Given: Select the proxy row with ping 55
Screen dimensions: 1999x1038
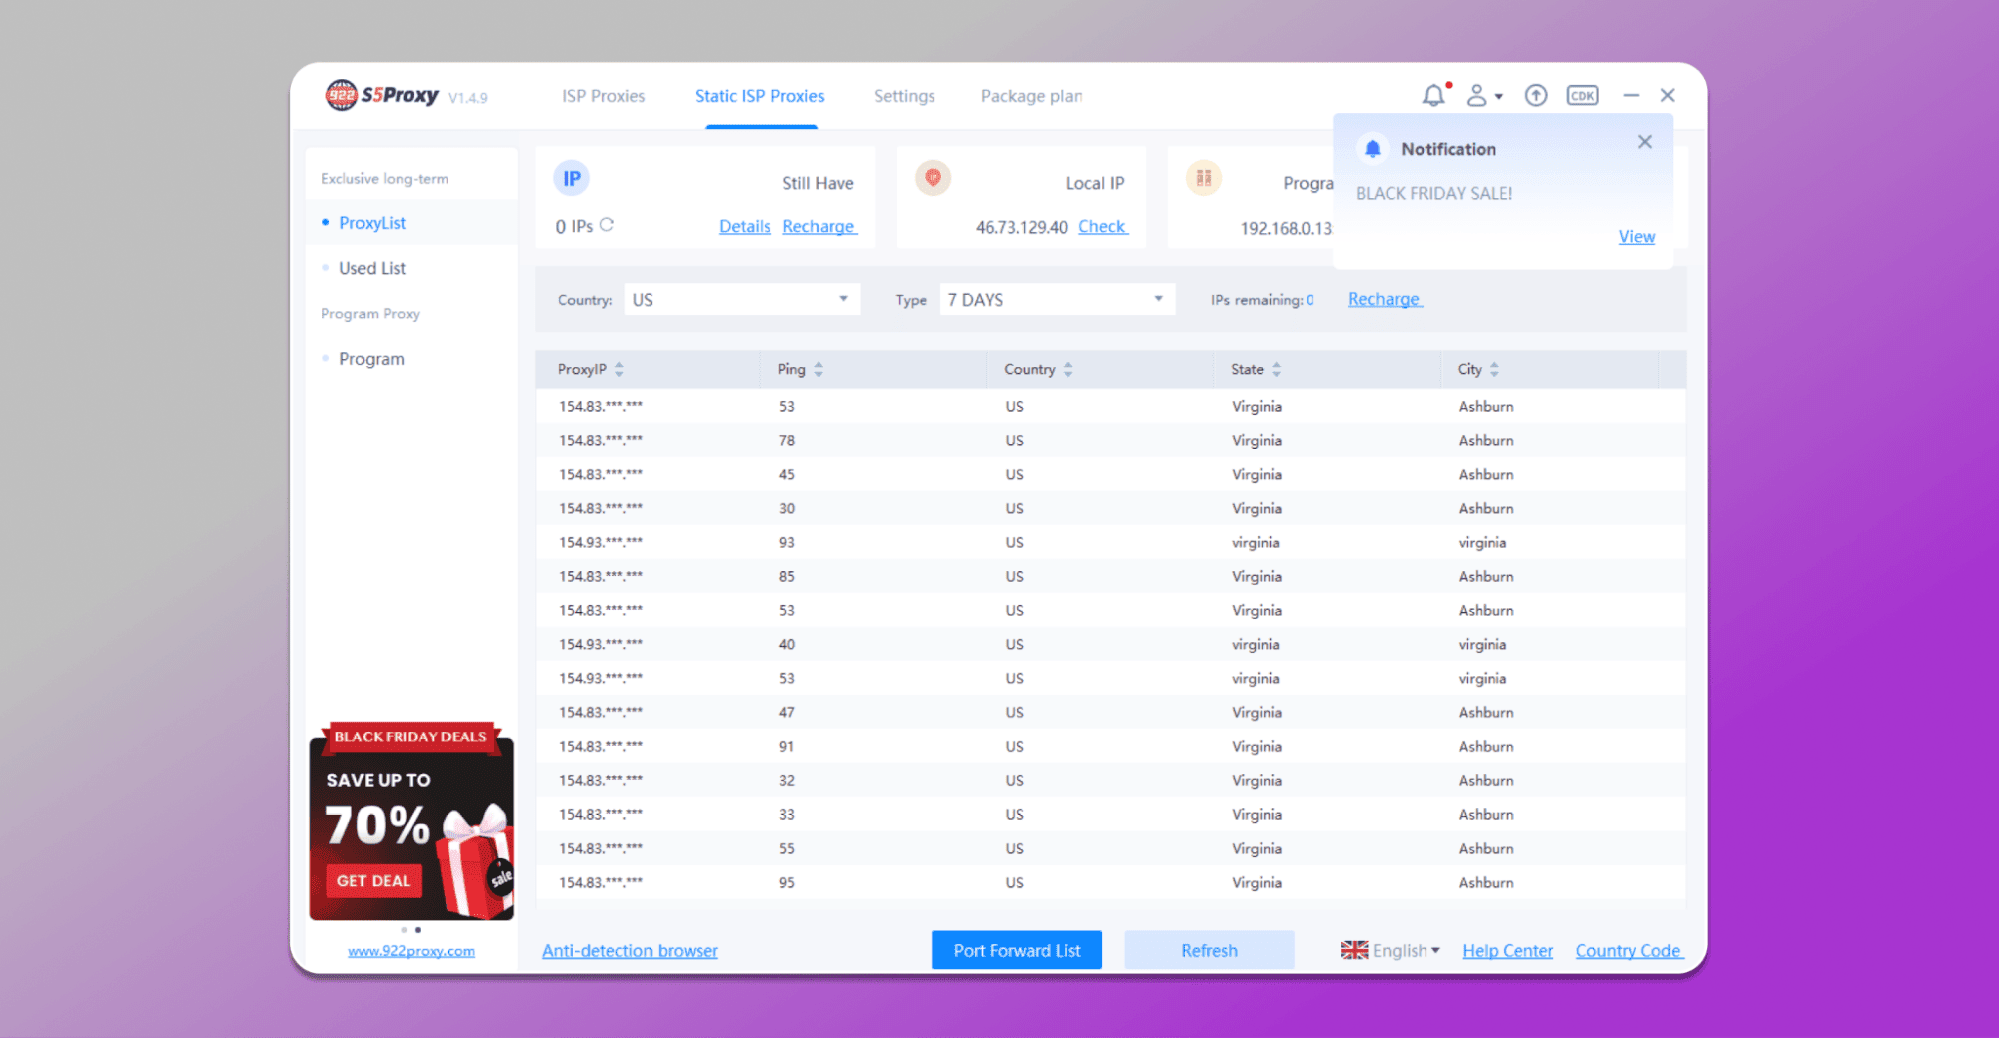Looking at the screenshot, I should coord(1110,848).
